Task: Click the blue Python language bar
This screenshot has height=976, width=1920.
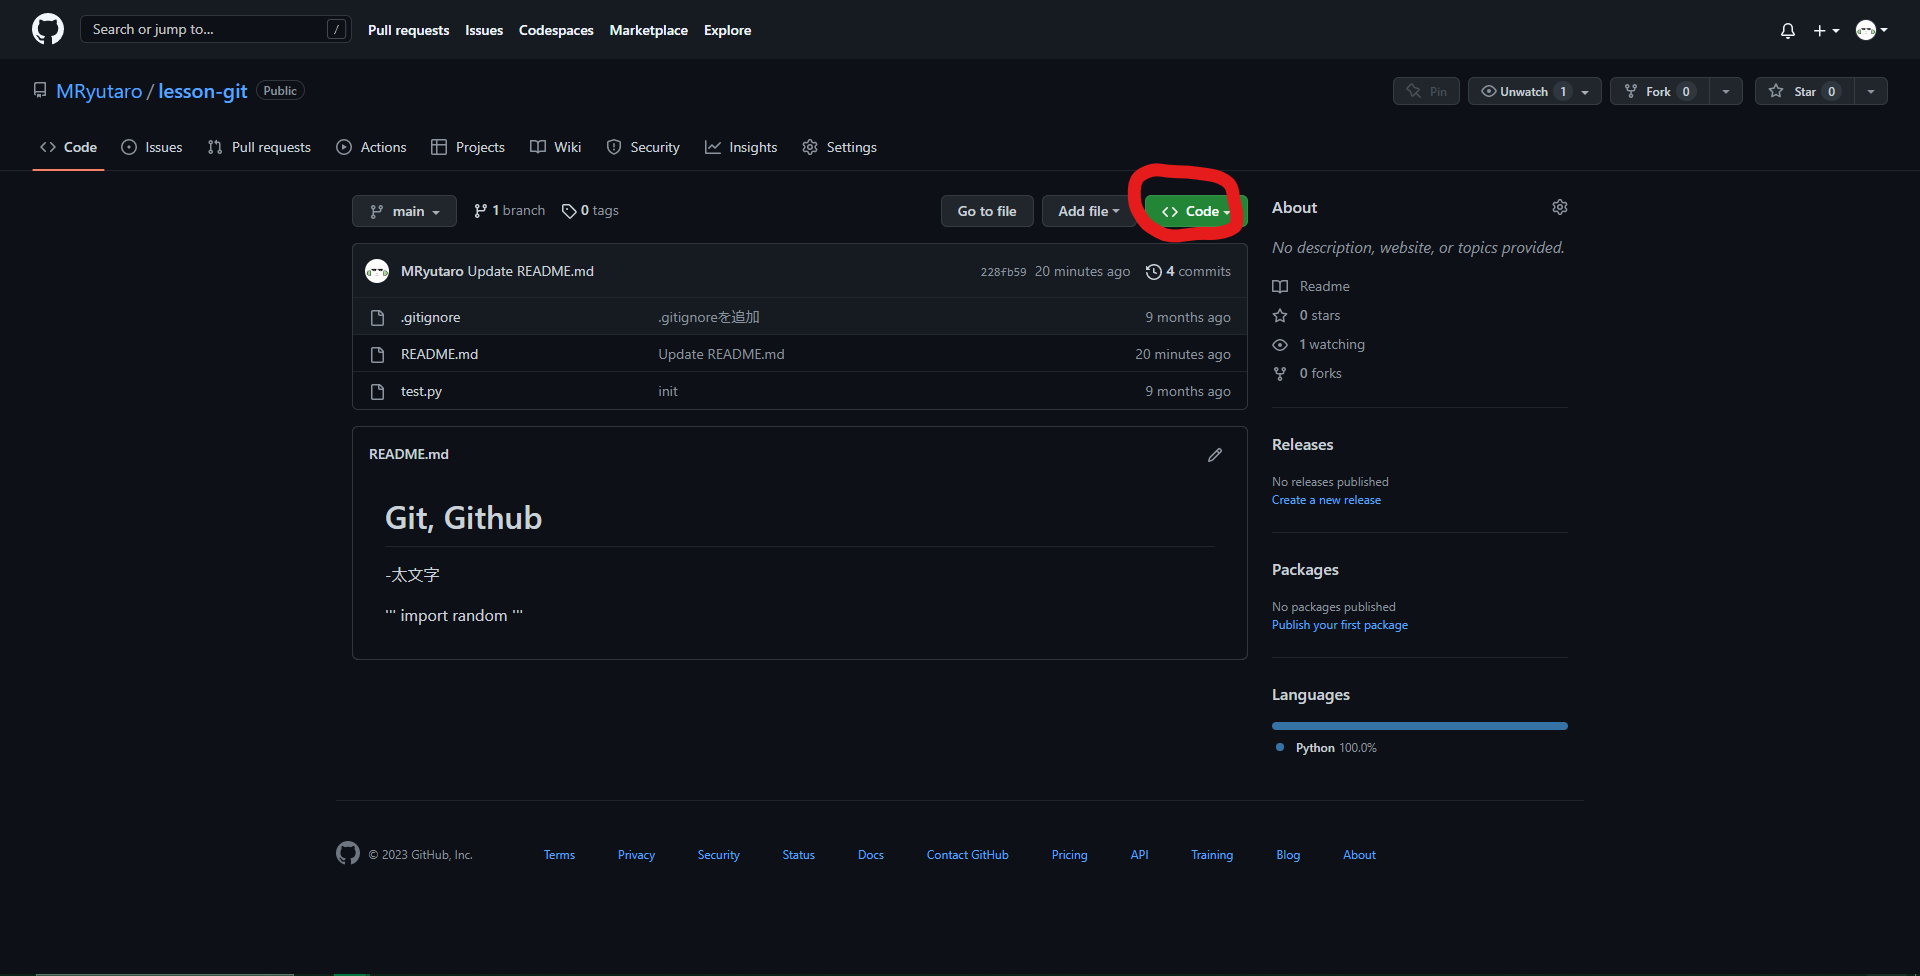Action: tap(1420, 726)
